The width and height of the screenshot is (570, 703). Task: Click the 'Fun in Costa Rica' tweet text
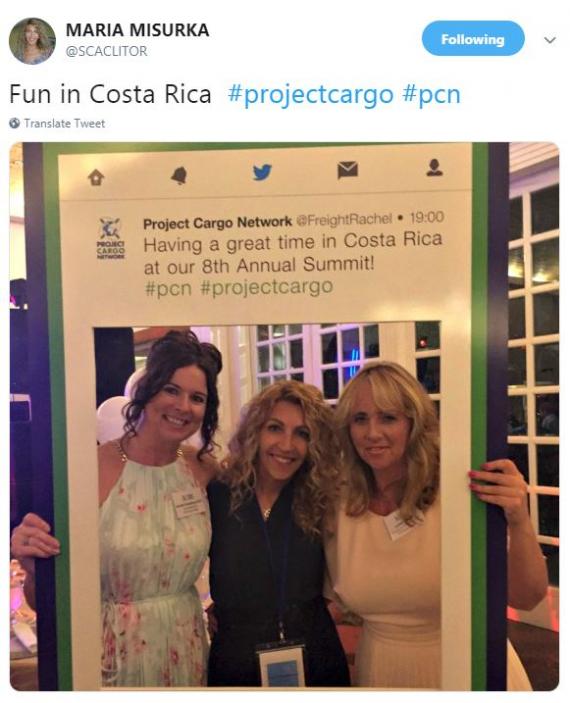coord(110,94)
